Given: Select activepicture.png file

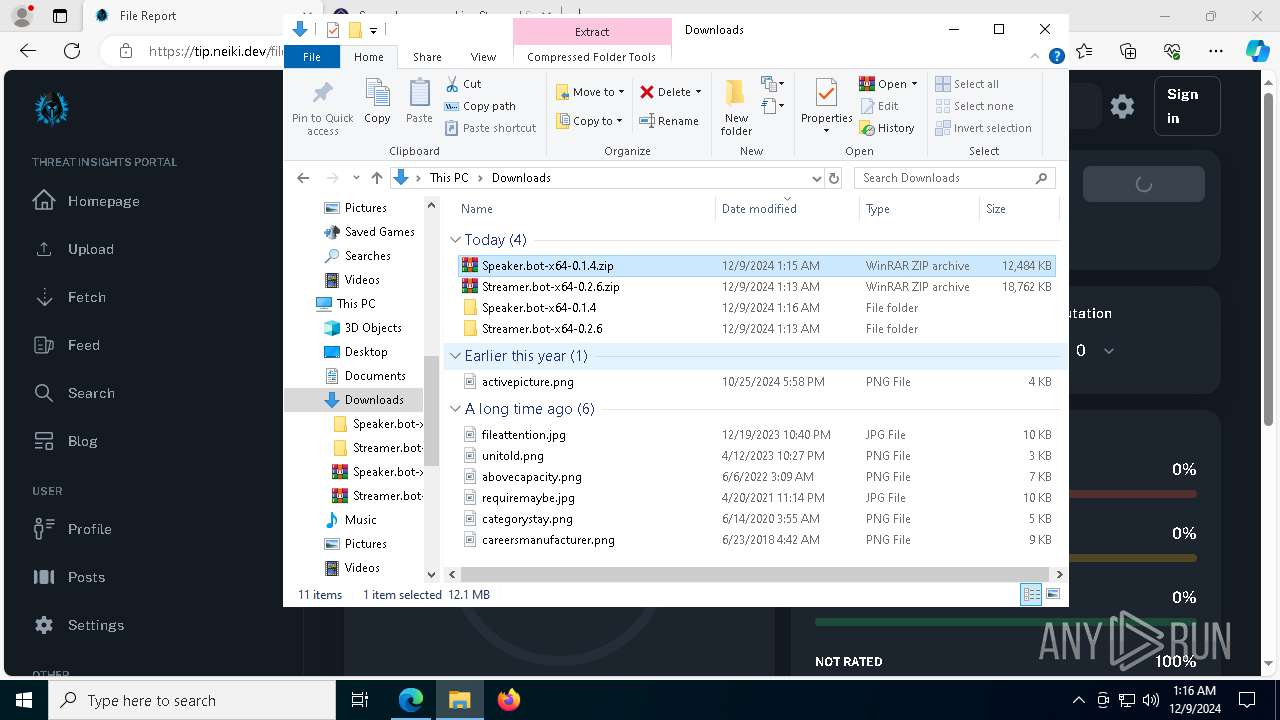Looking at the screenshot, I should click(757, 382).
